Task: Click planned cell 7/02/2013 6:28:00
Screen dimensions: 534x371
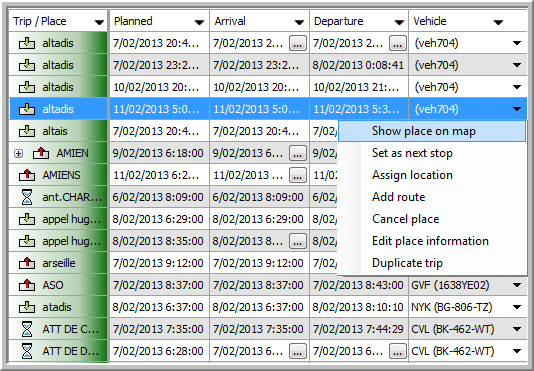Action: pos(158,351)
